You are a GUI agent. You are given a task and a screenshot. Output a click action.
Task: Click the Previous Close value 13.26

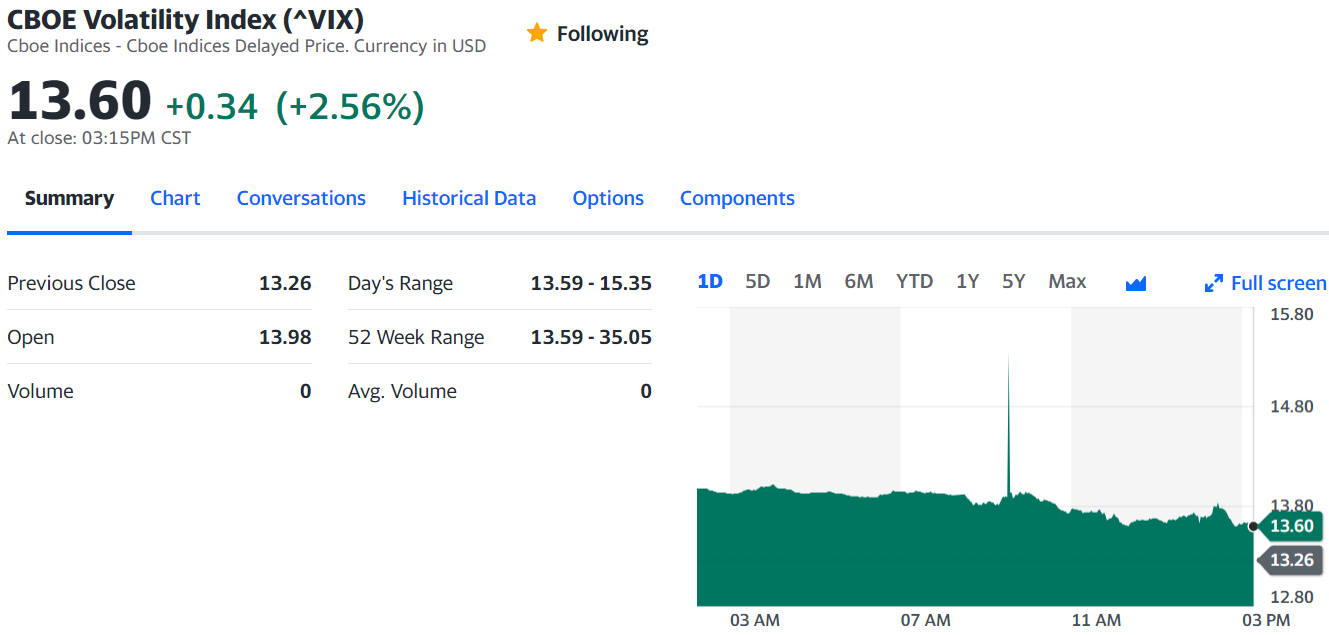(x=285, y=283)
